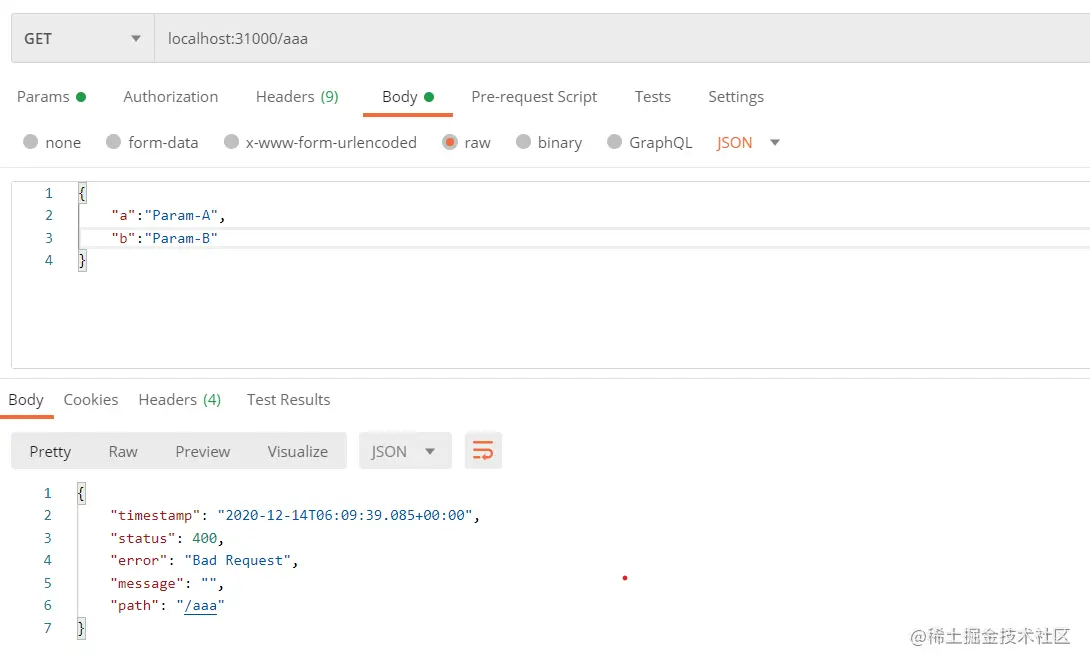Click the "timestamp" line in the response
Viewport: 1090px width, 666px height.
point(295,515)
